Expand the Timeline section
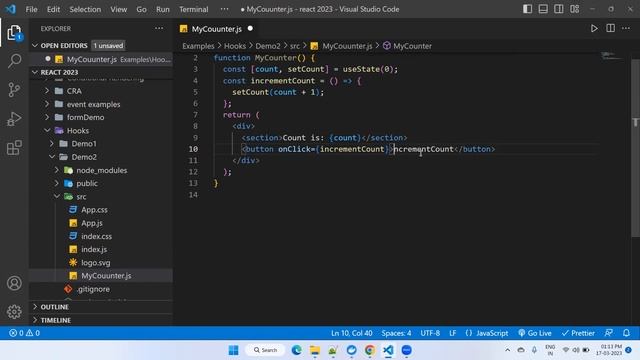Viewport: 640px width, 360px height. coord(100,320)
